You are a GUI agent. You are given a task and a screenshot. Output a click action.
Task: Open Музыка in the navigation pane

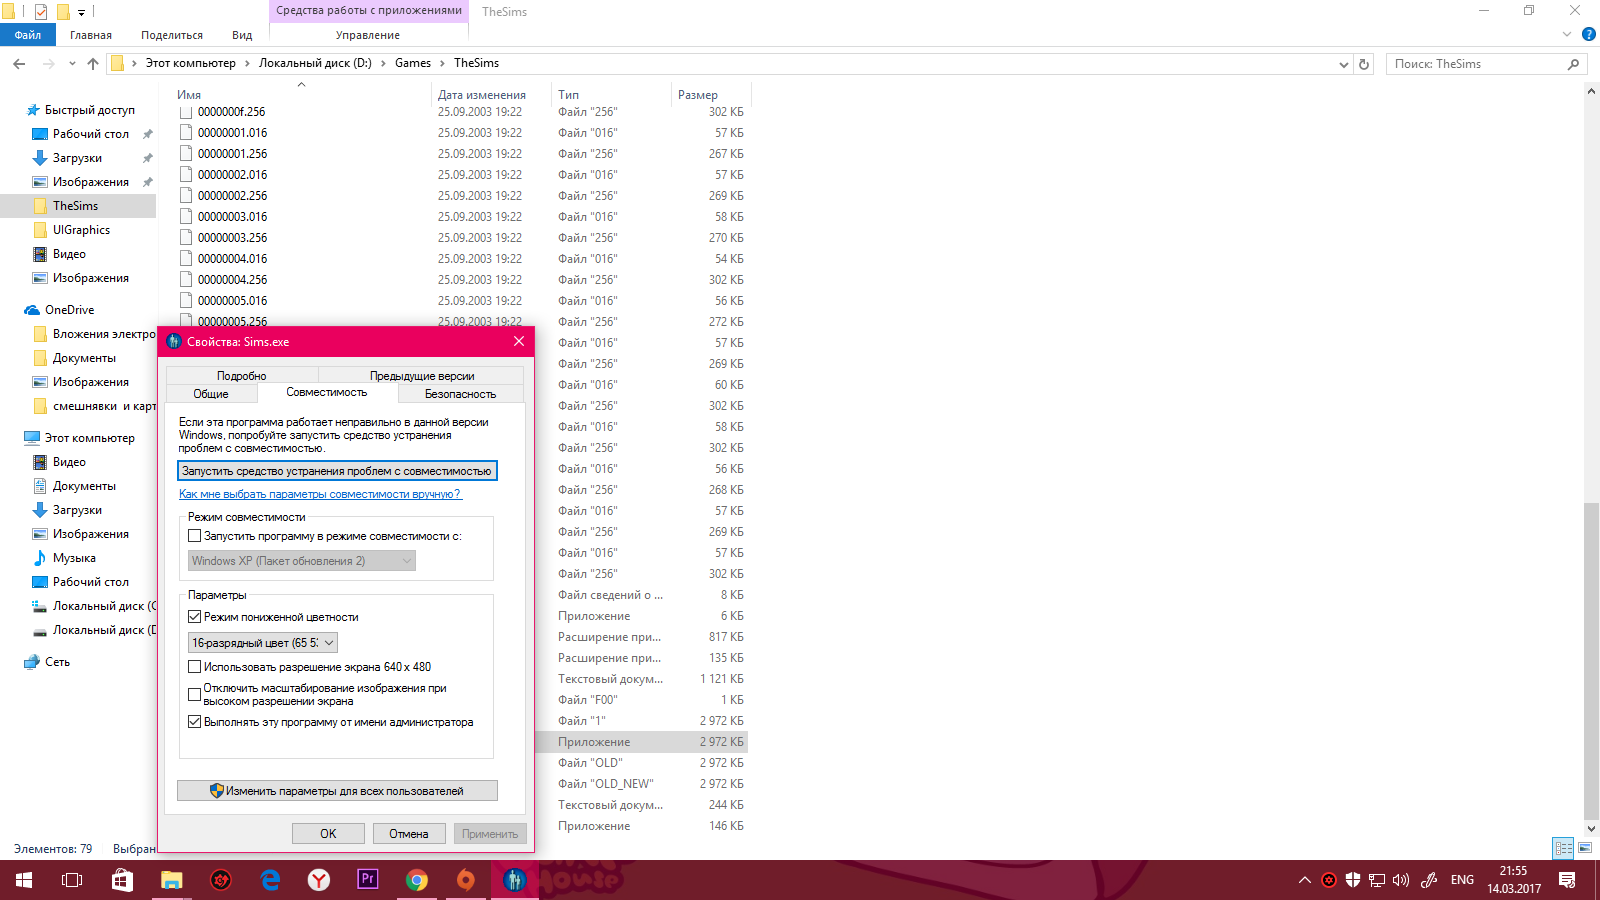pyautogui.click(x=74, y=558)
